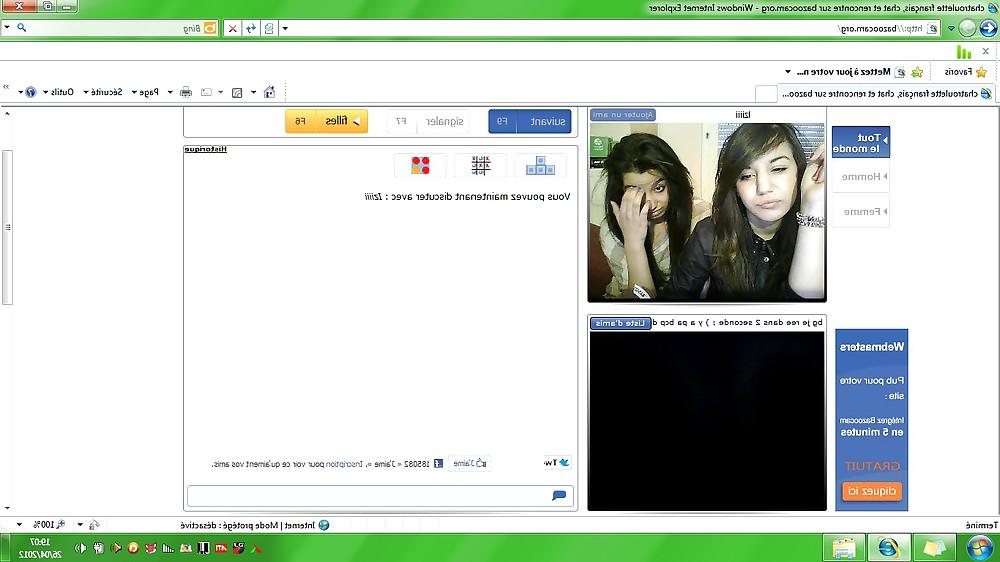Click the 'Liste d'amis' button
This screenshot has width=1000, height=562.
click(621, 323)
